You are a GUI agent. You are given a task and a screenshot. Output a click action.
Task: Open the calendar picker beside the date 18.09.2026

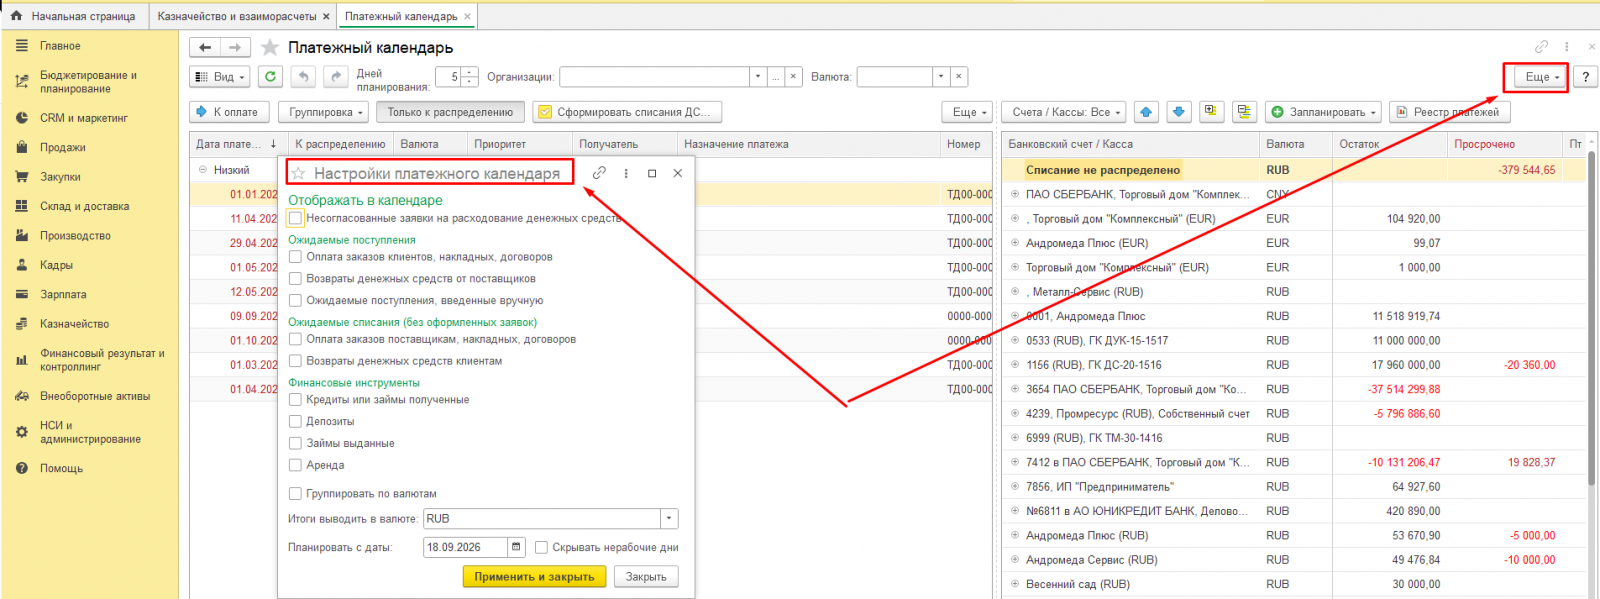point(516,547)
